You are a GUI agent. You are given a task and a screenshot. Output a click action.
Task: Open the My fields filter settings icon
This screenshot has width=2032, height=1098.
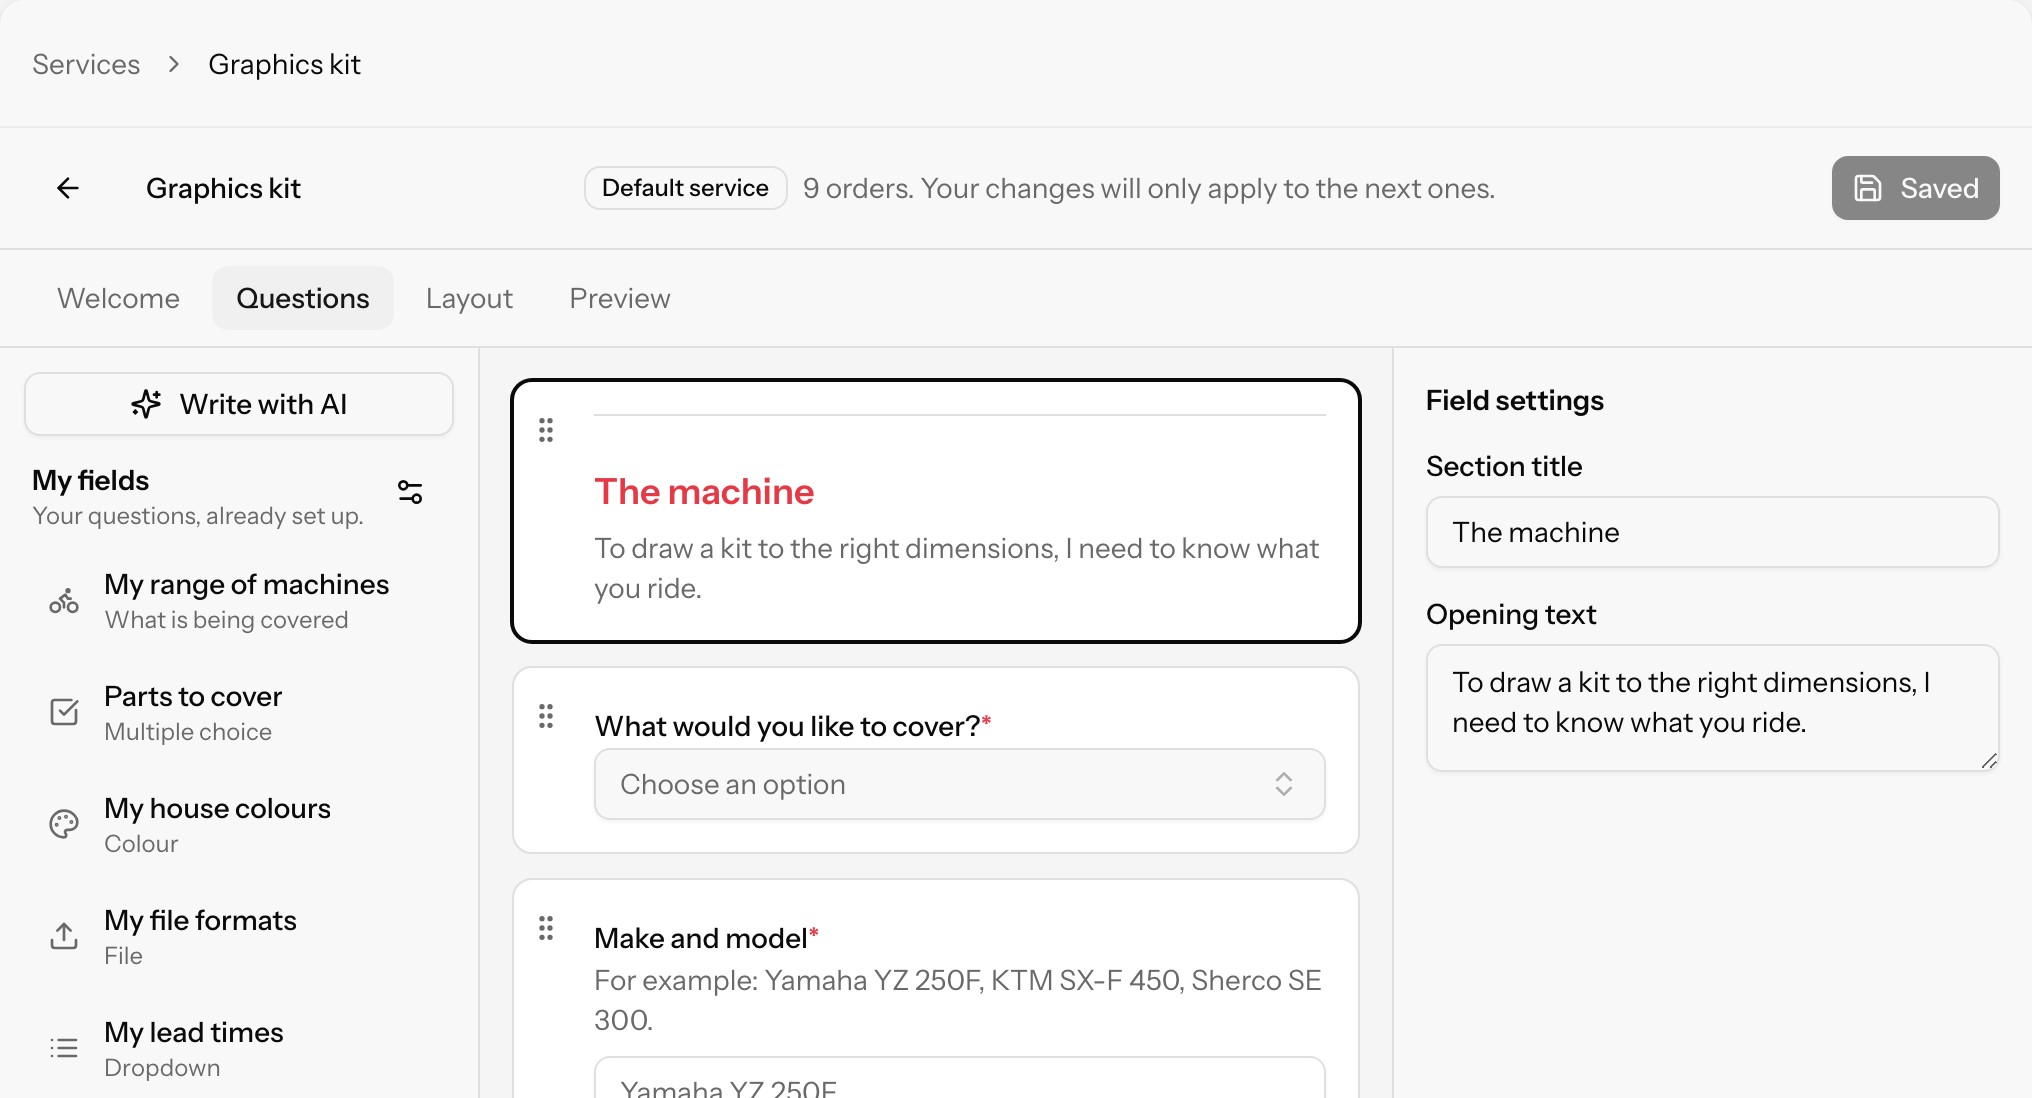[x=410, y=492]
